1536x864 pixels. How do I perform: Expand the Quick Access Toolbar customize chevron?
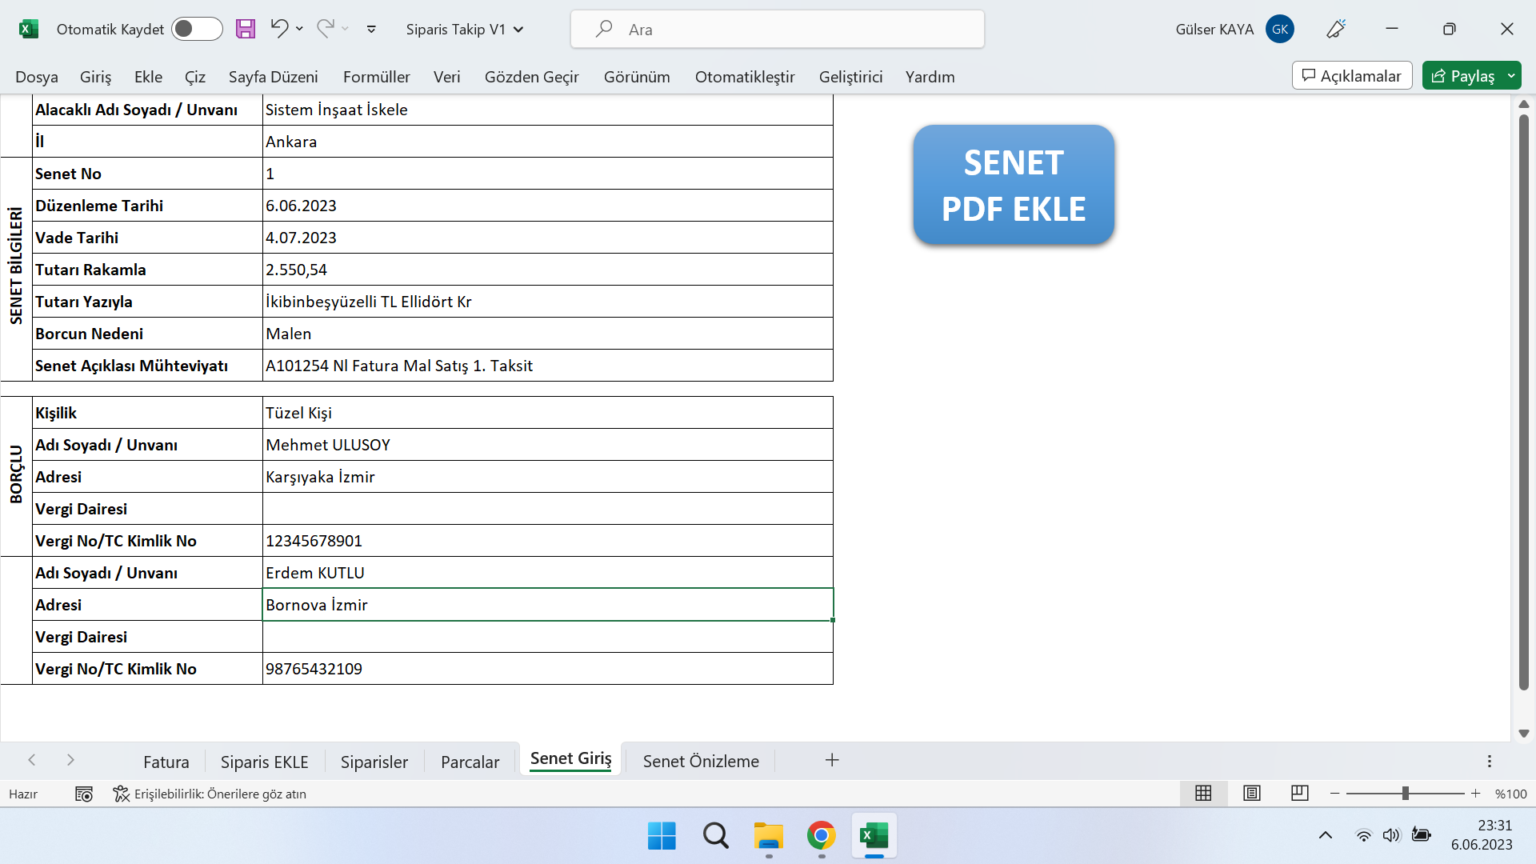point(370,29)
